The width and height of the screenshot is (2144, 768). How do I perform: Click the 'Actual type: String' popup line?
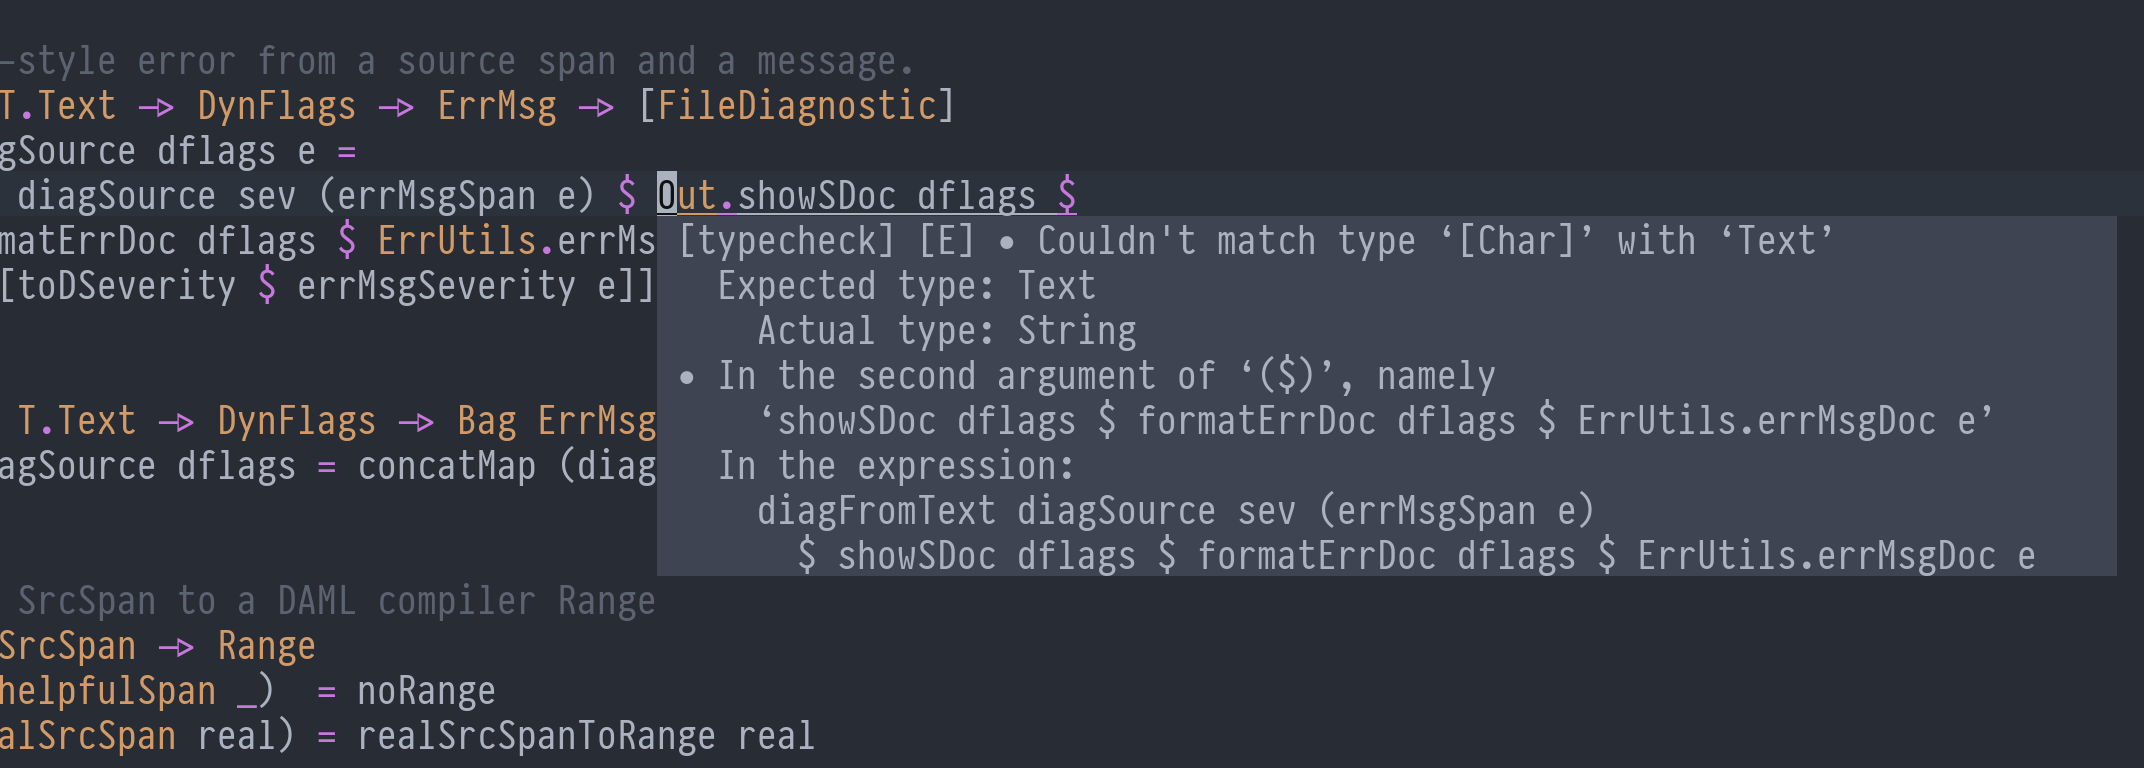pyautogui.click(x=946, y=331)
